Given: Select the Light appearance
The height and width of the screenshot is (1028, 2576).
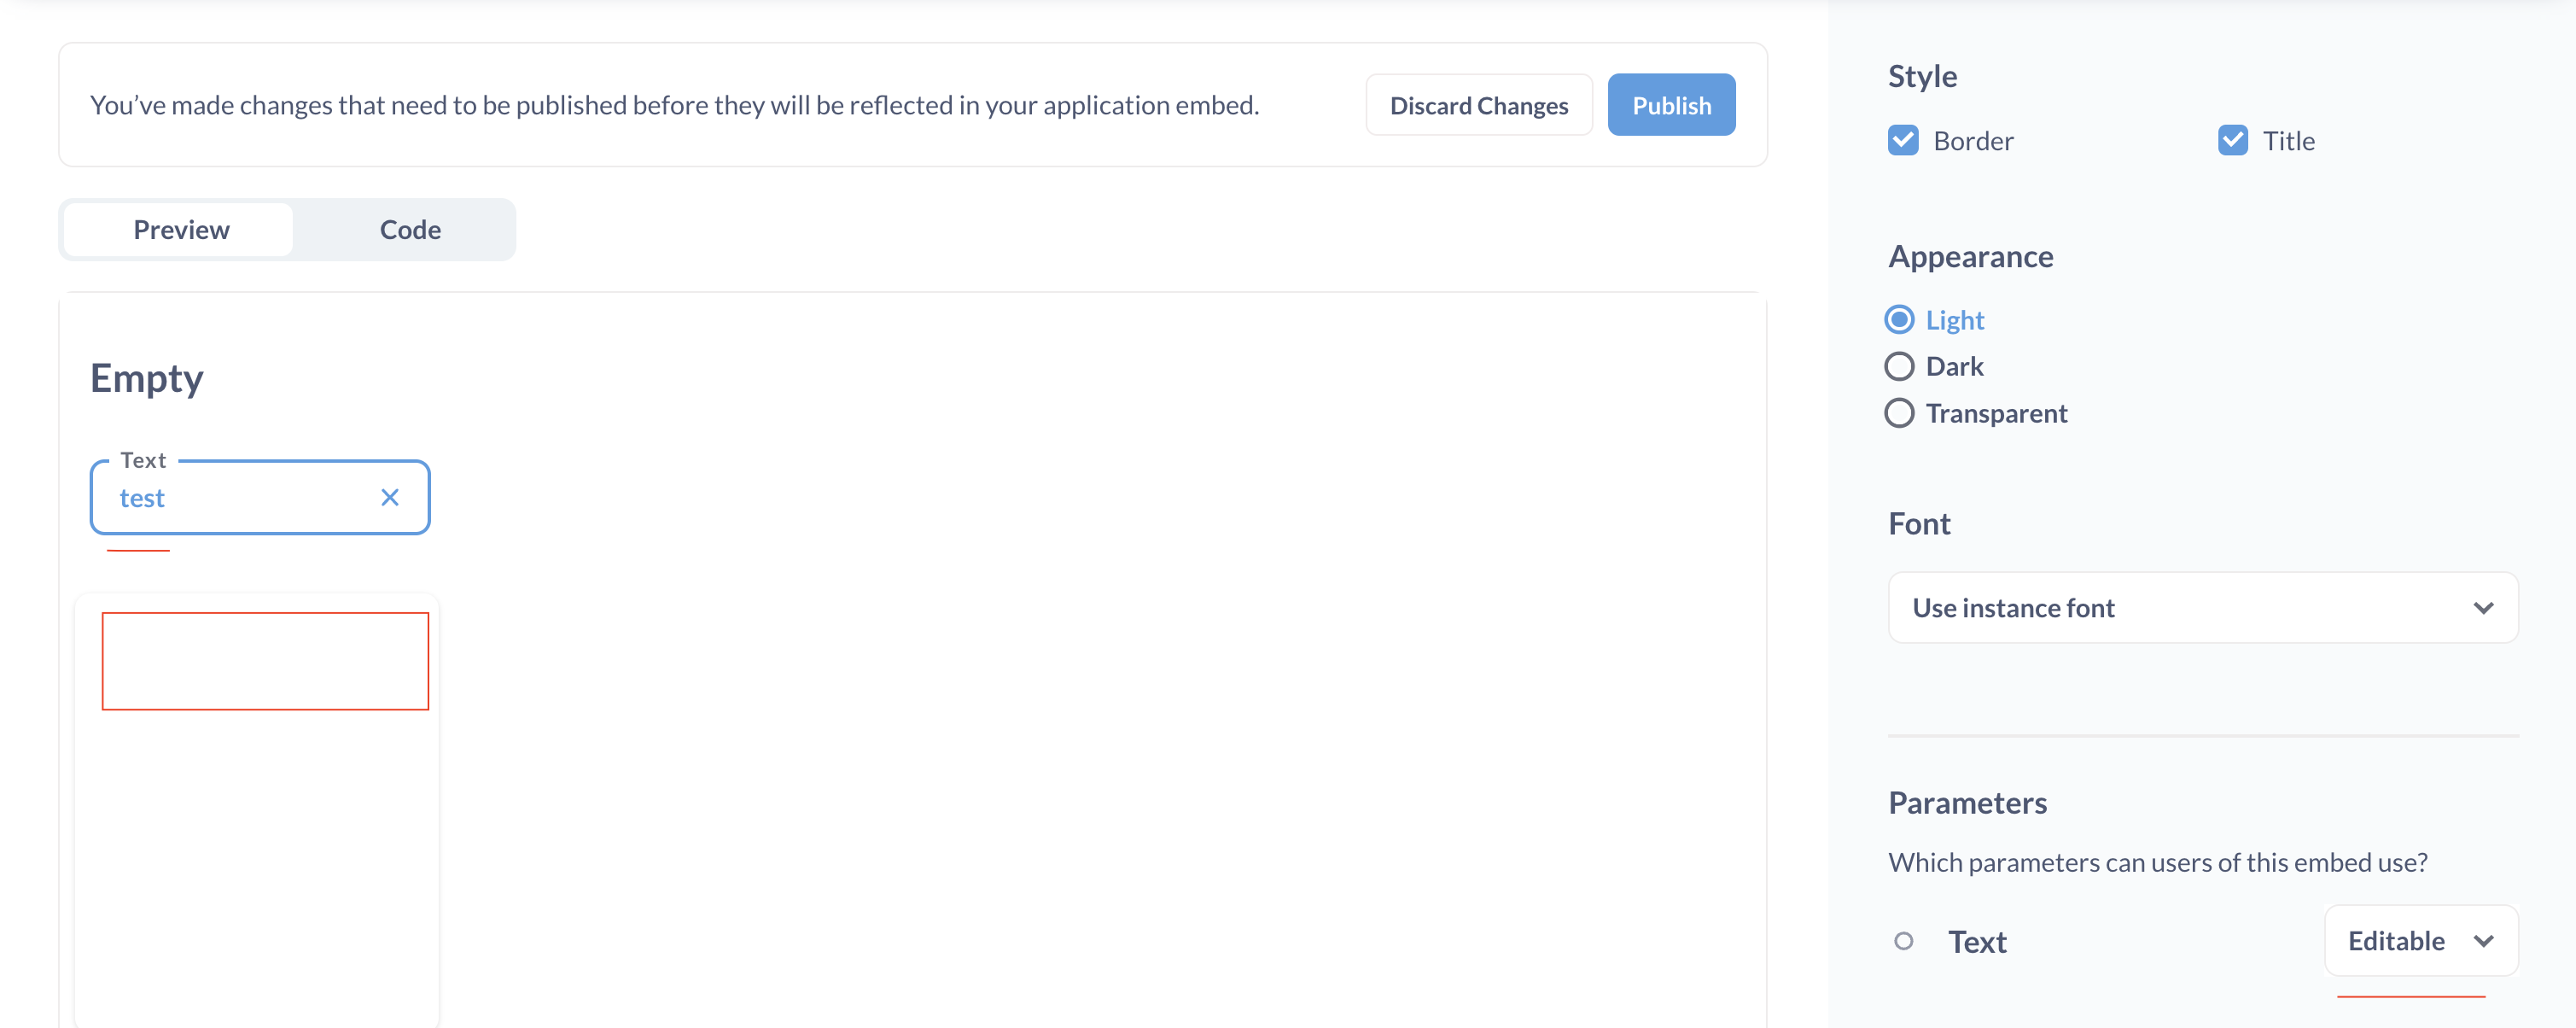Looking at the screenshot, I should tap(1900, 319).
